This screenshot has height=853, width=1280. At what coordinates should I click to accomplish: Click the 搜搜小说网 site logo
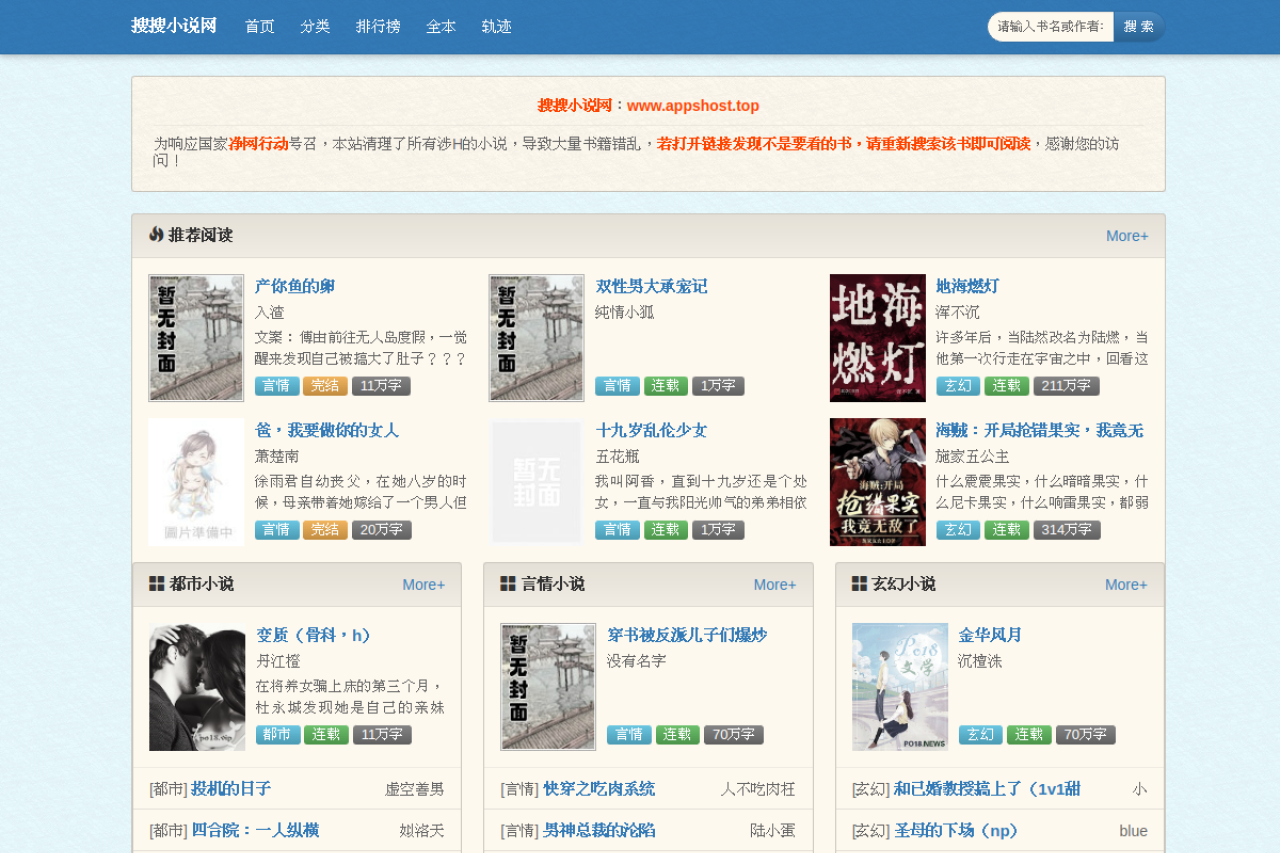[174, 26]
